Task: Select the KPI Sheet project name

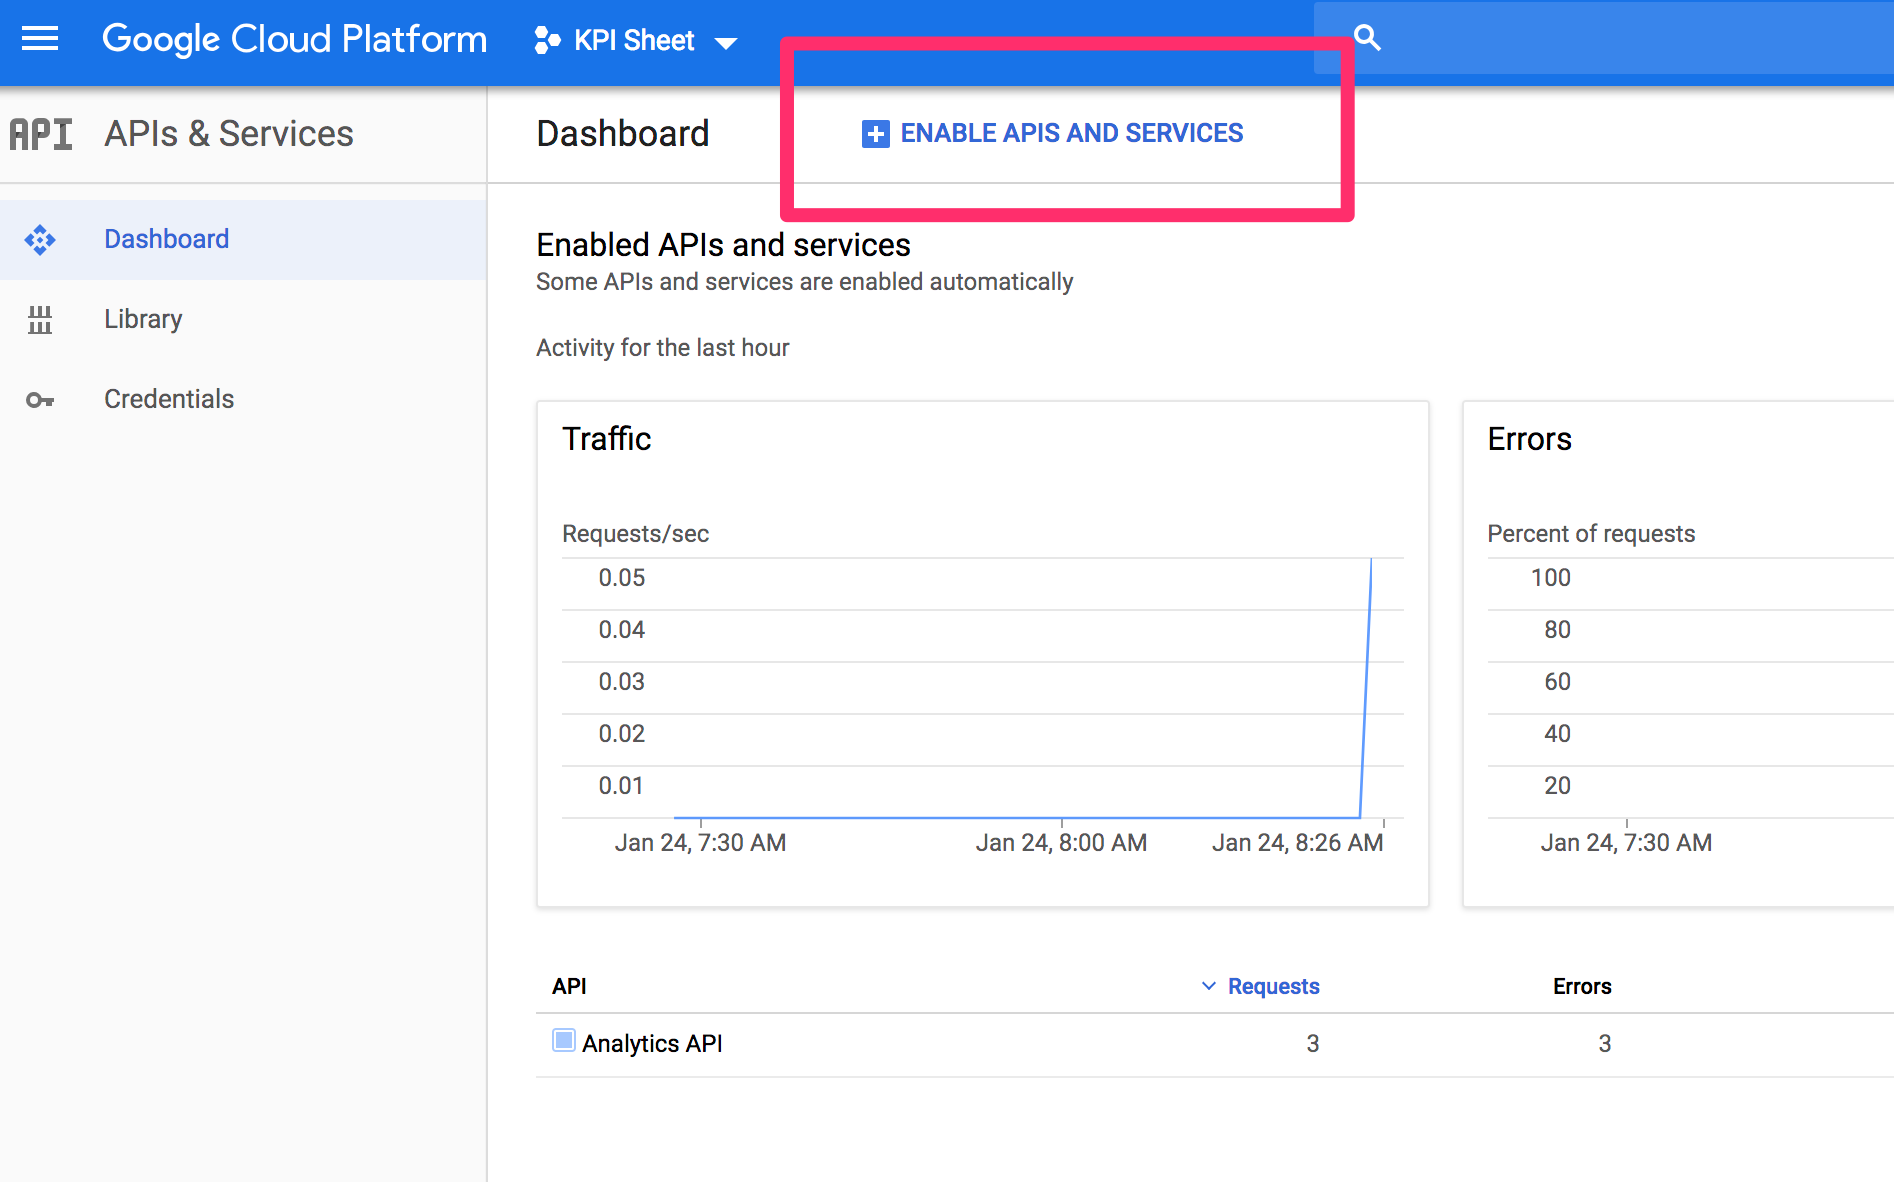Action: [634, 40]
